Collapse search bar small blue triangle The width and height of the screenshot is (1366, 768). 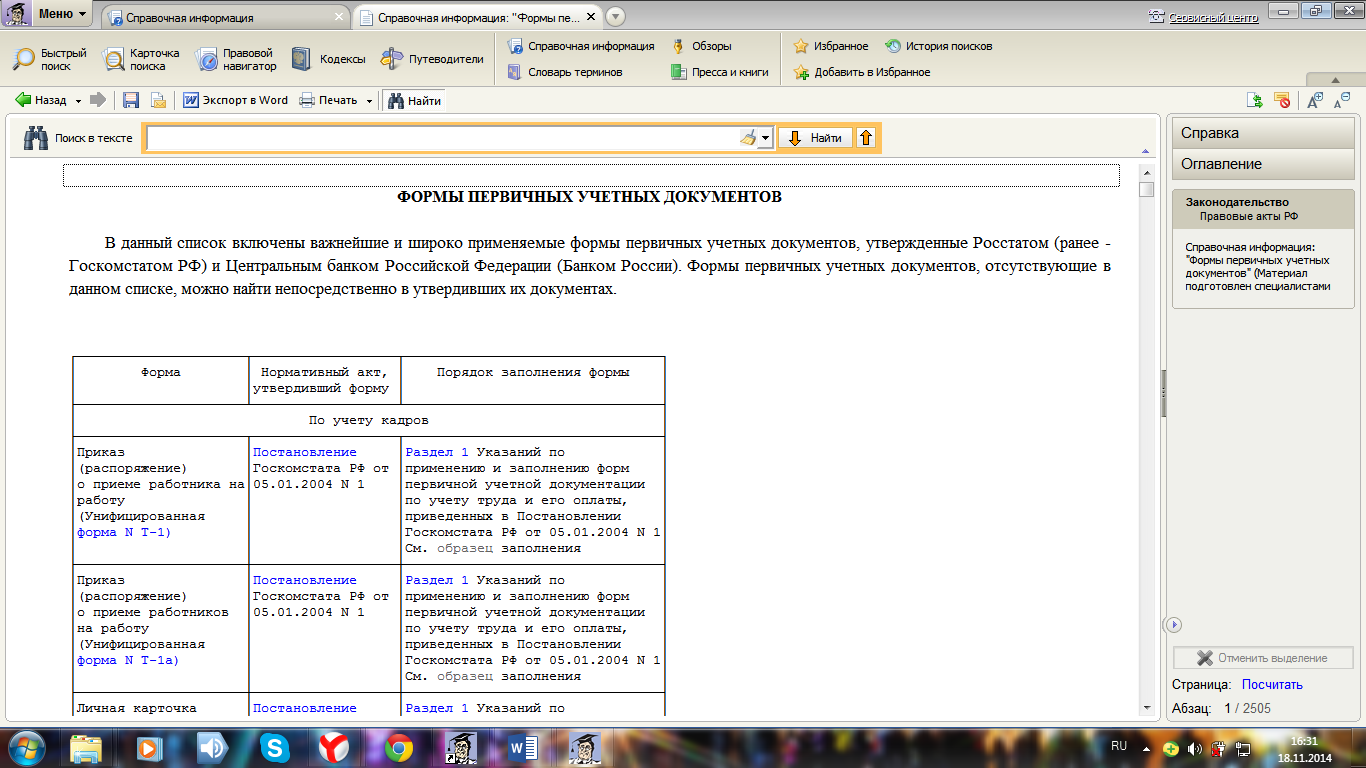tap(1144, 151)
